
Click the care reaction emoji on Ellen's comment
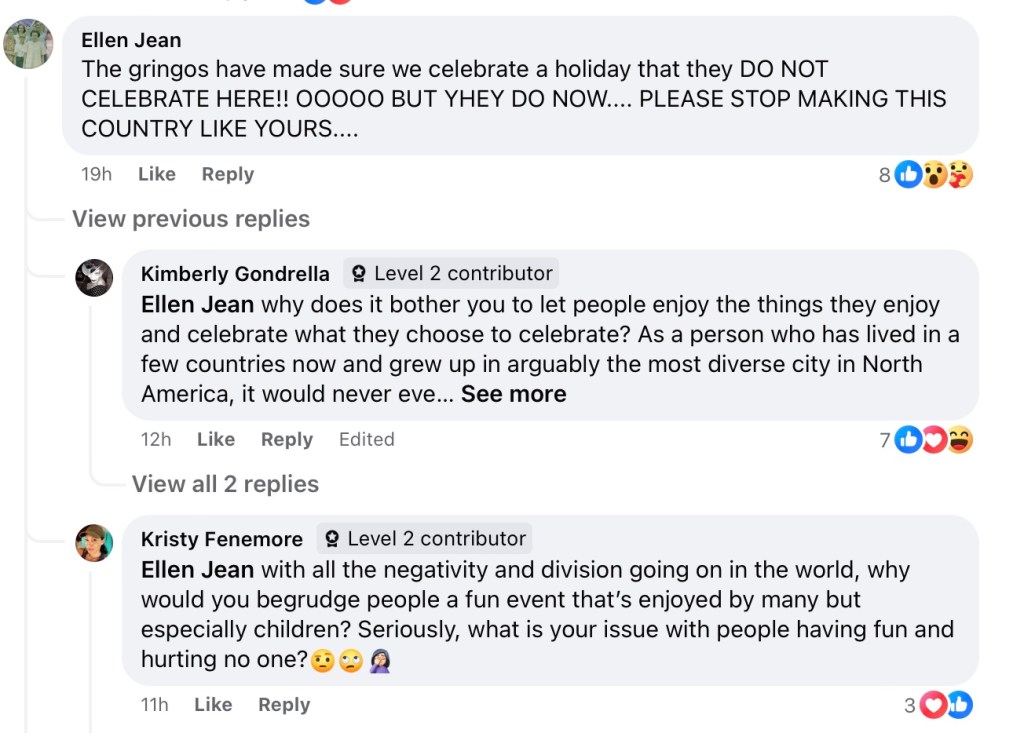coord(959,175)
